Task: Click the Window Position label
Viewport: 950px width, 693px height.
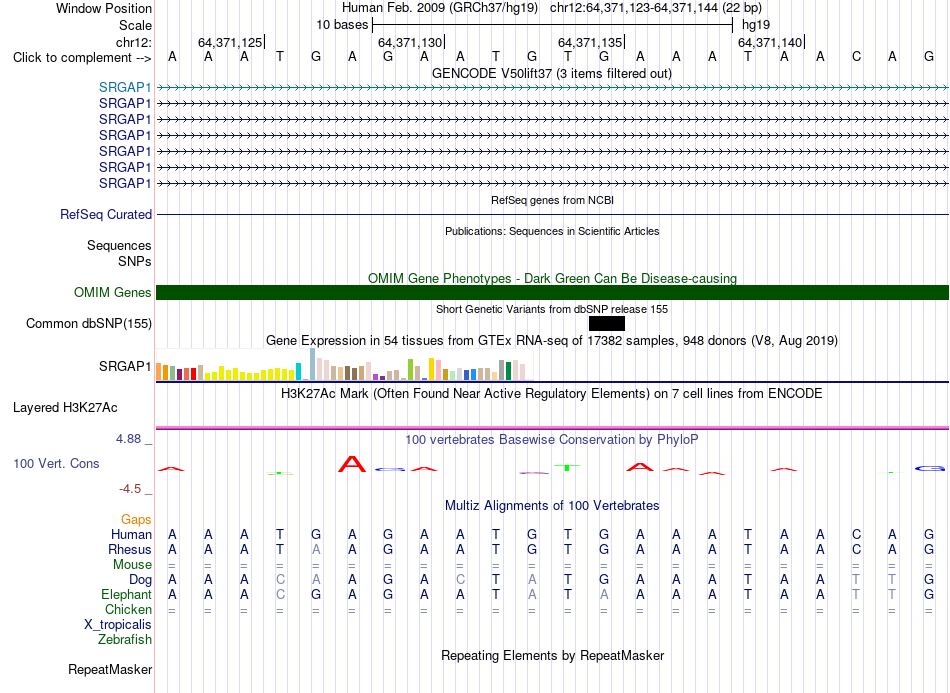Action: pyautogui.click(x=104, y=8)
